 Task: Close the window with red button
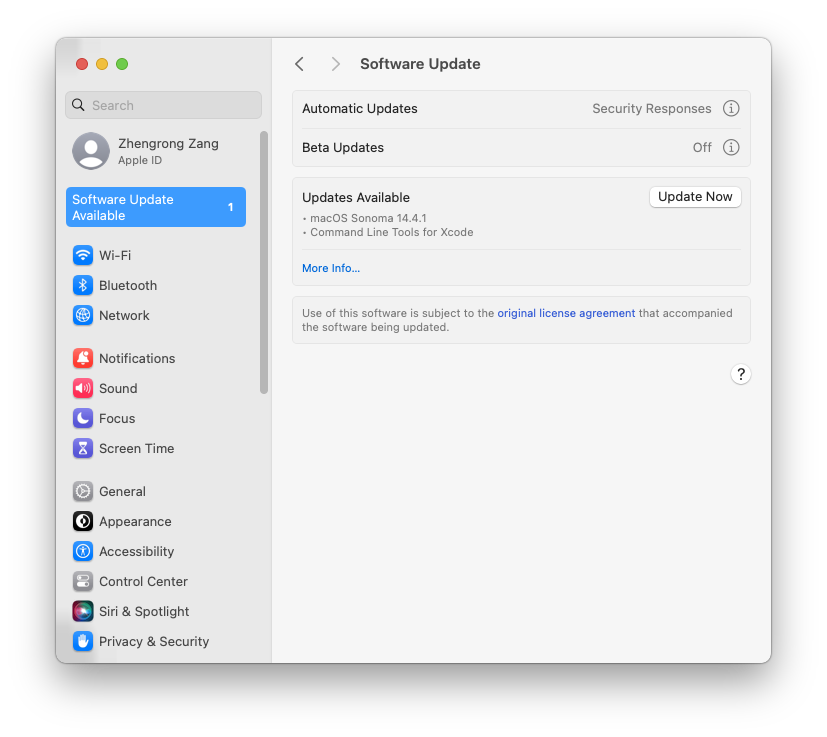click(x=82, y=64)
